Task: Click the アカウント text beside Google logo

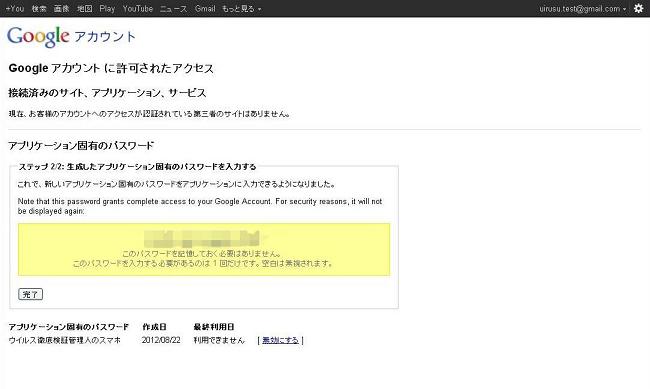Action: (x=105, y=37)
